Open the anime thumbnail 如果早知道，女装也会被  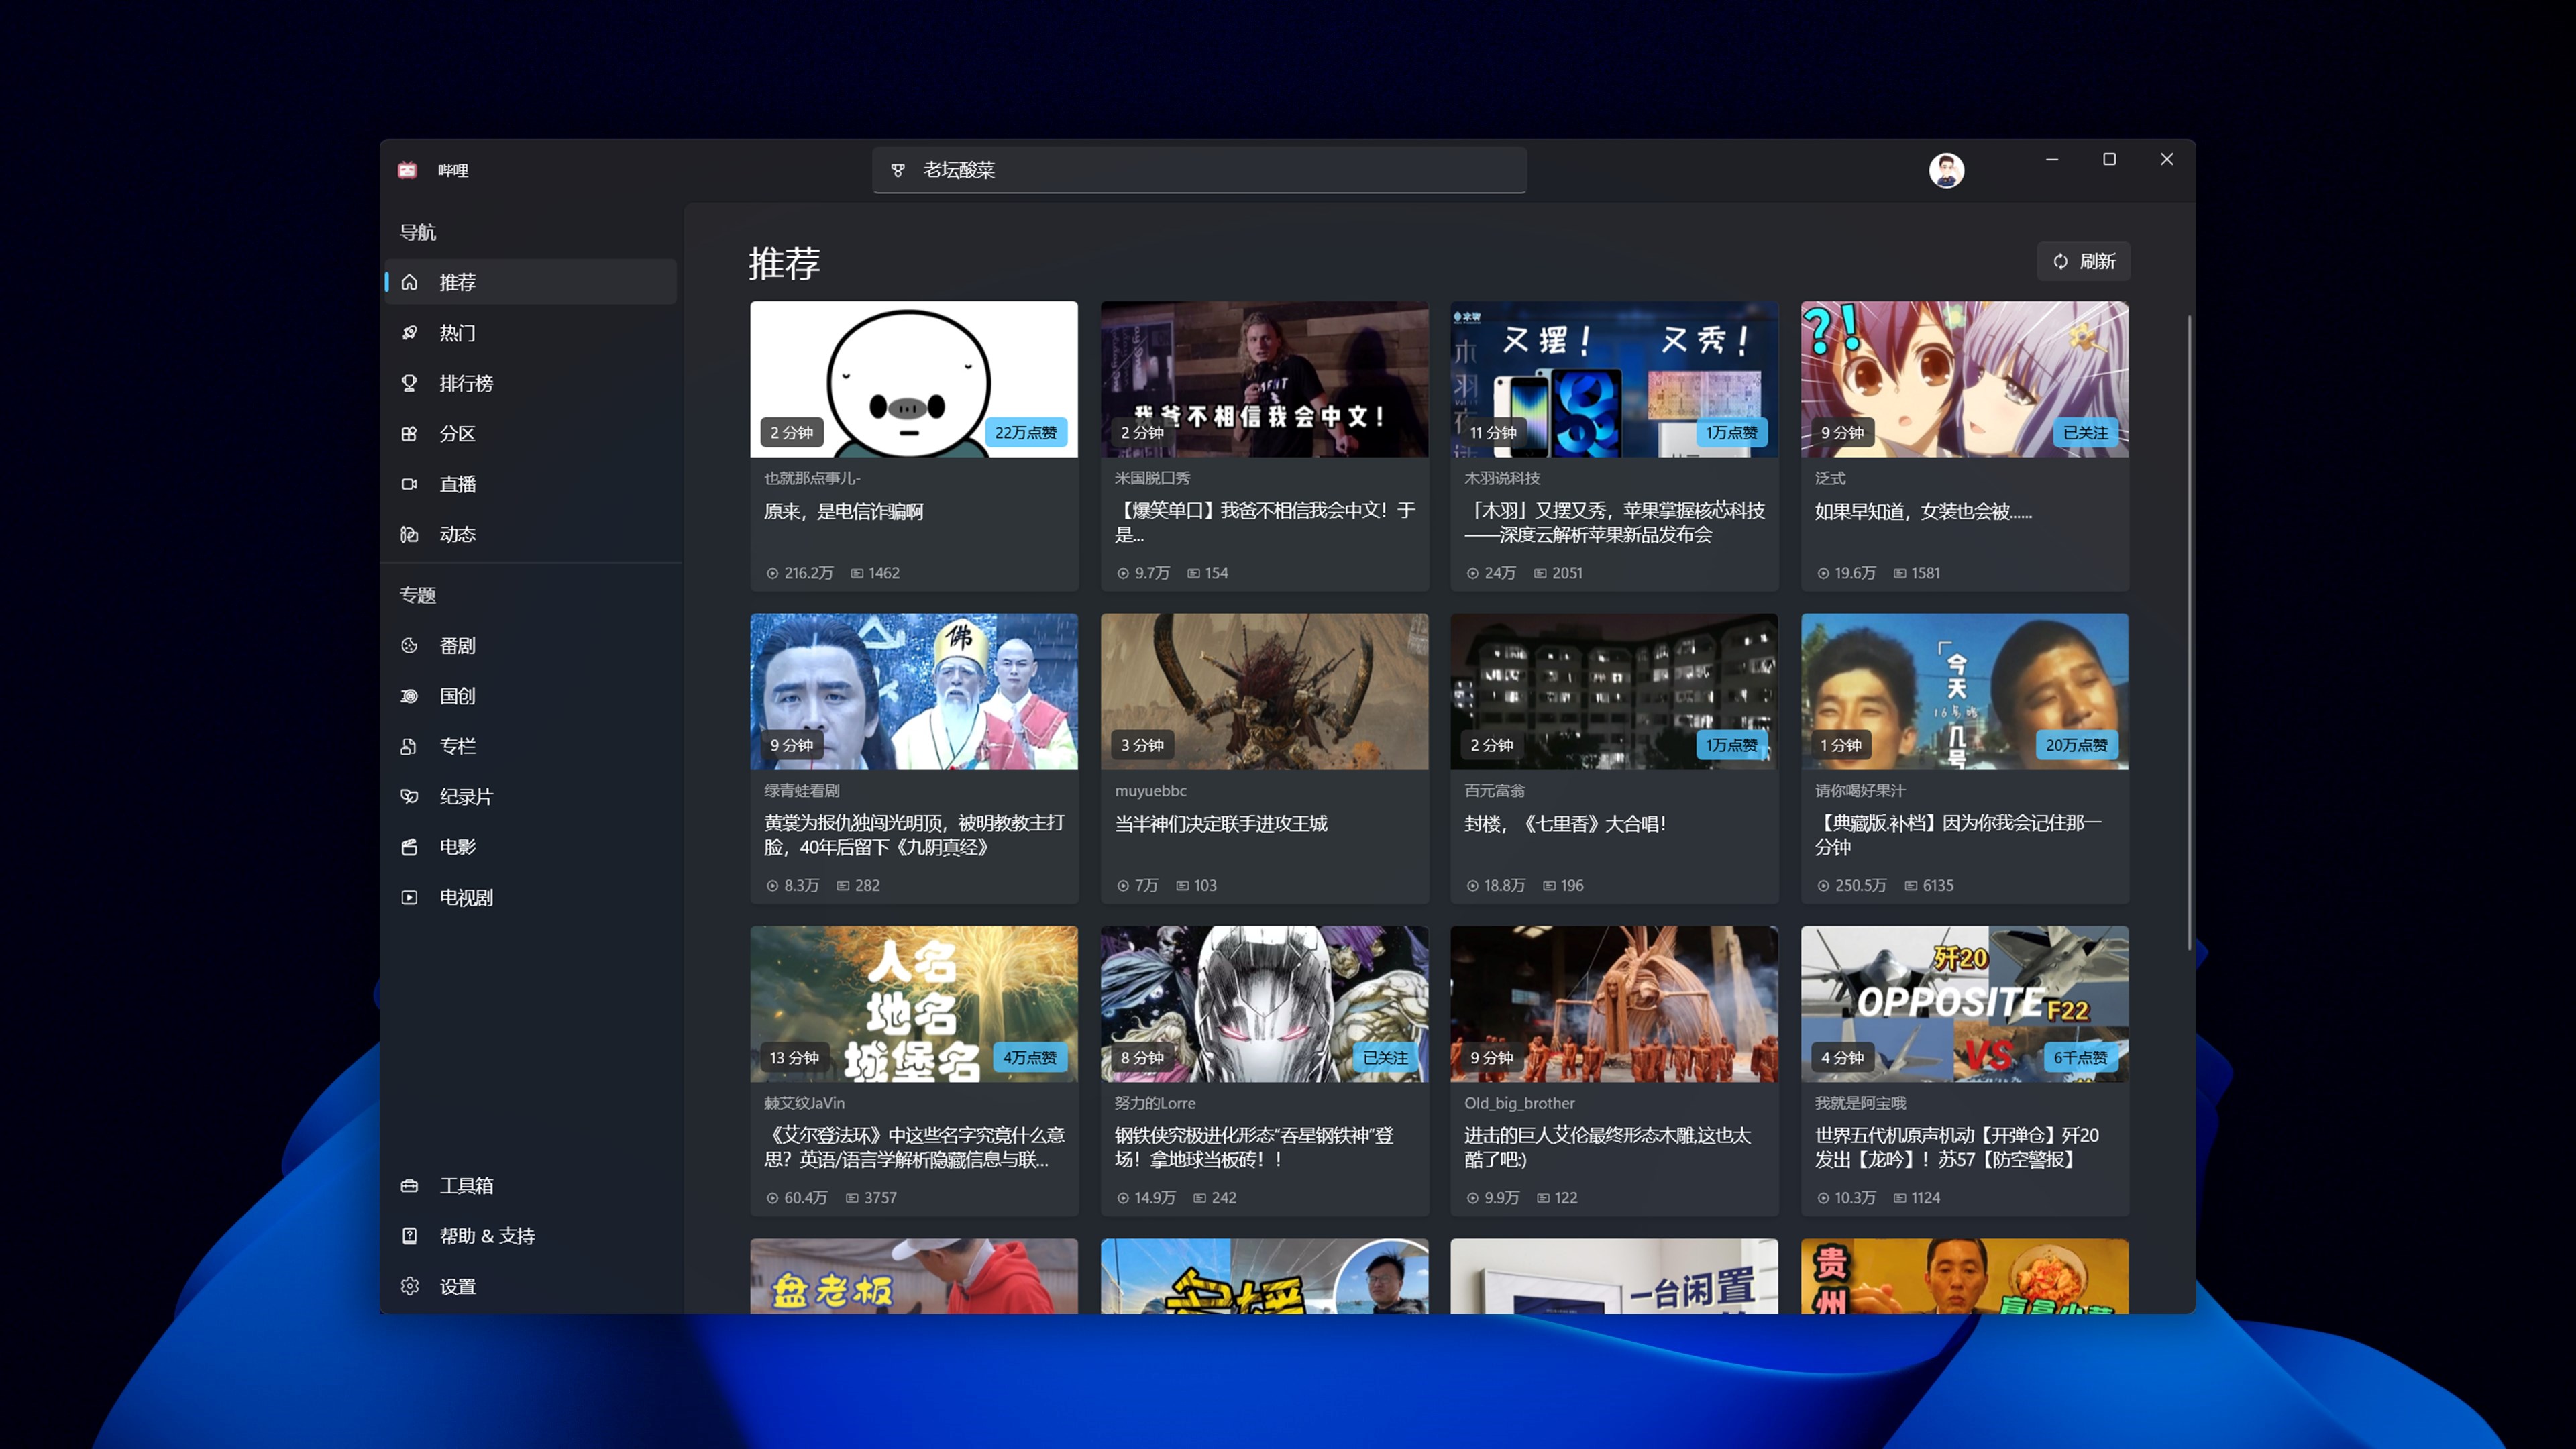[x=1964, y=379]
